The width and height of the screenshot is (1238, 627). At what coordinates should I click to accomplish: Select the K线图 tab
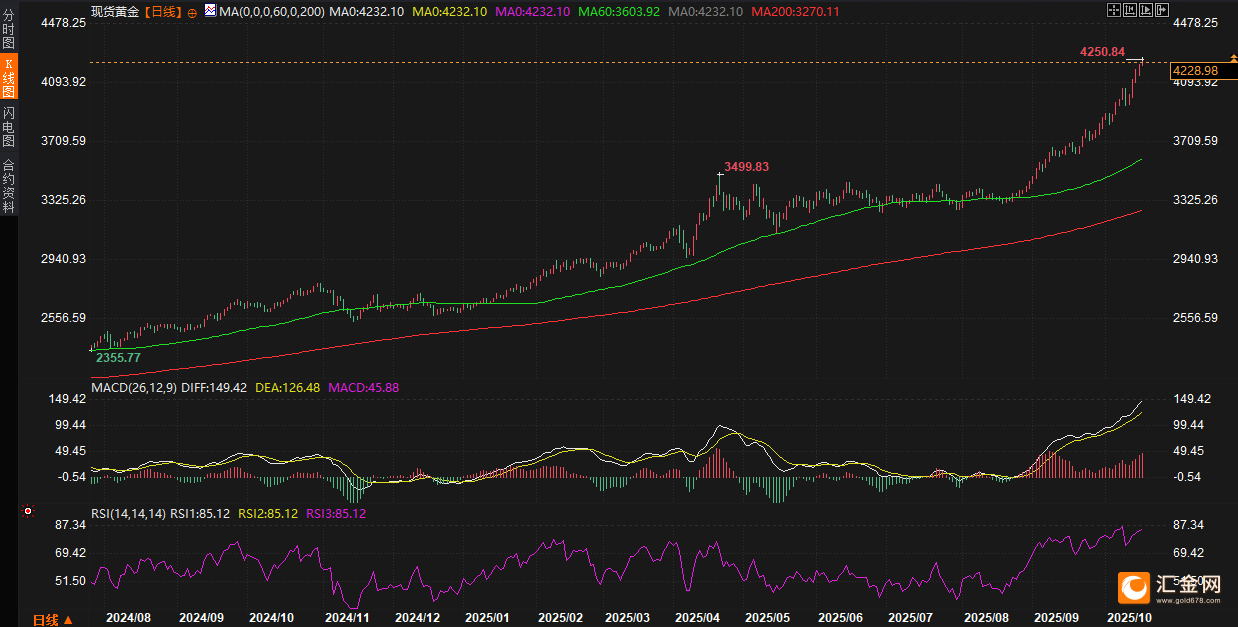click(x=9, y=78)
